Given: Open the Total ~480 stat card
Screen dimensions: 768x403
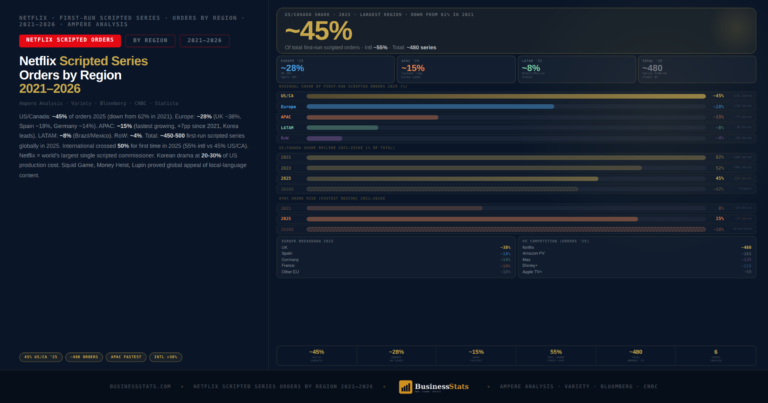Looking at the screenshot, I should pyautogui.click(x=697, y=69).
